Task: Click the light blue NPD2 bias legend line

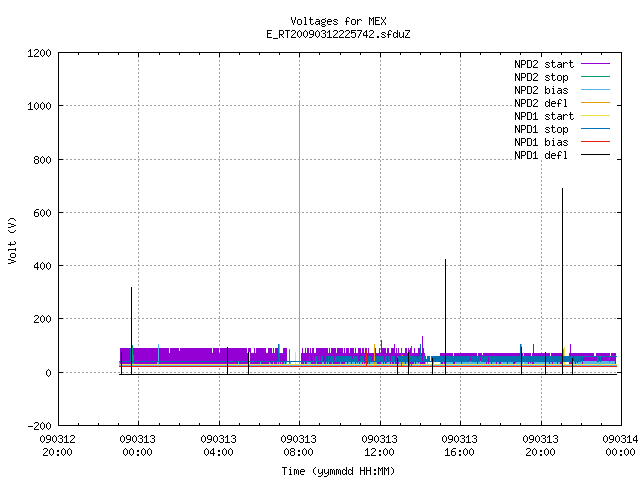Action: [x=596, y=89]
